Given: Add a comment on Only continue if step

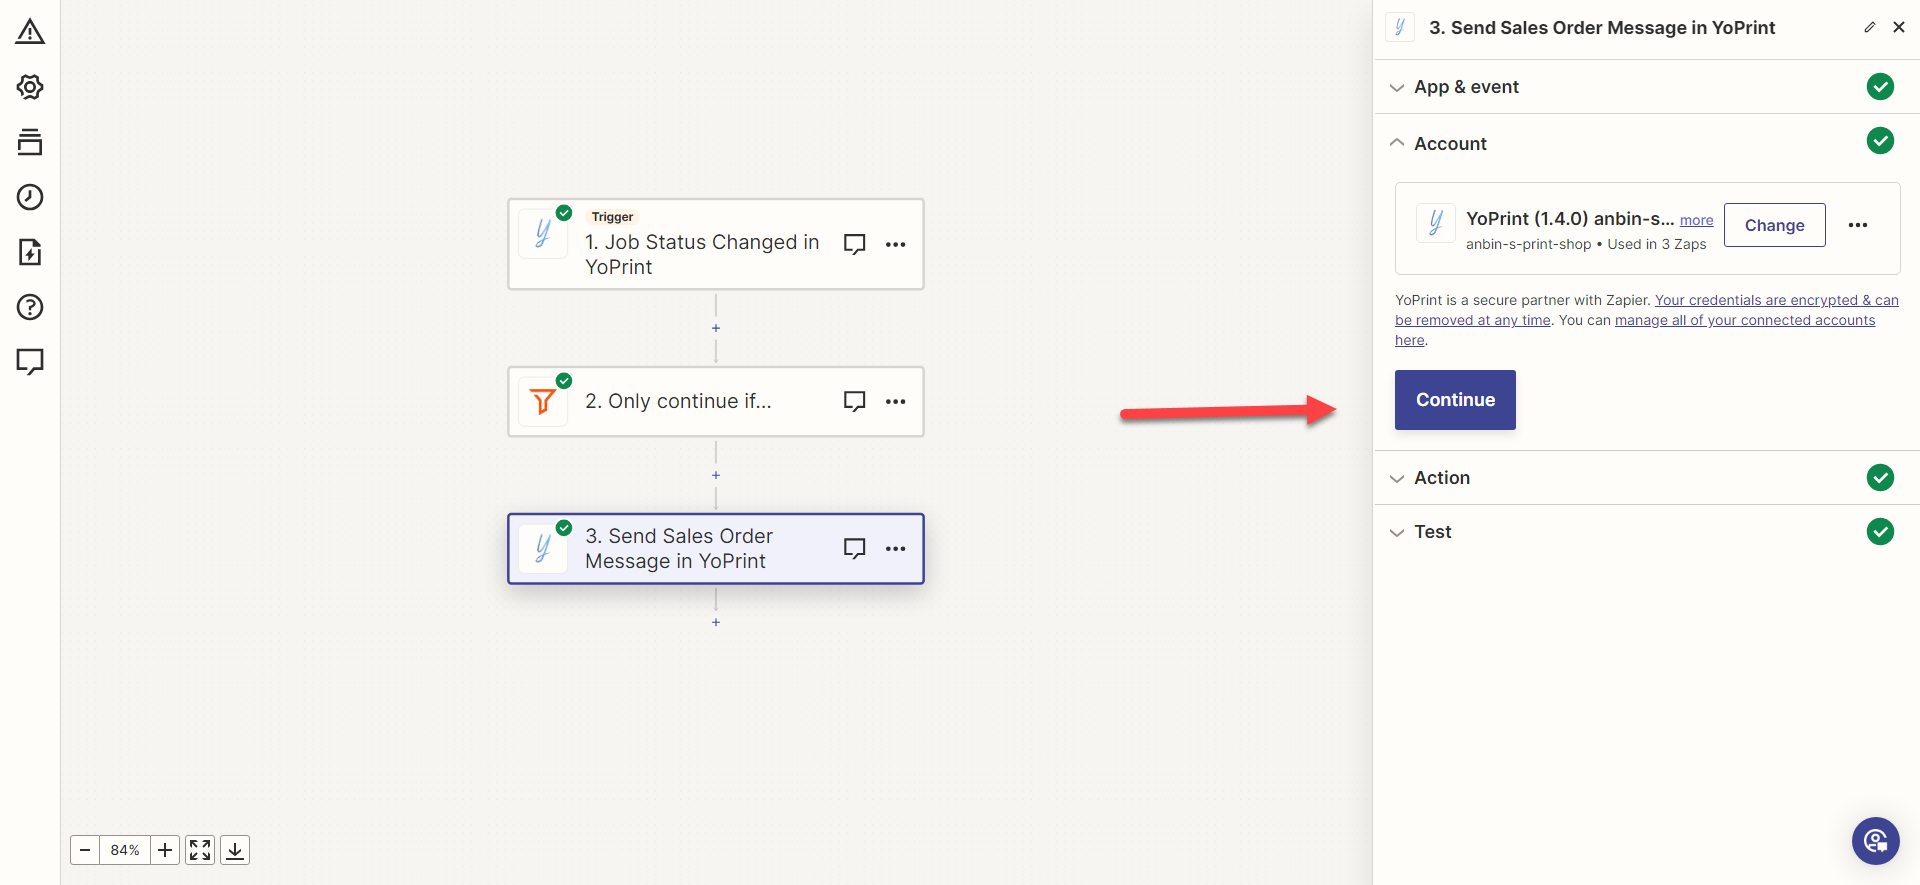Looking at the screenshot, I should coord(854,401).
